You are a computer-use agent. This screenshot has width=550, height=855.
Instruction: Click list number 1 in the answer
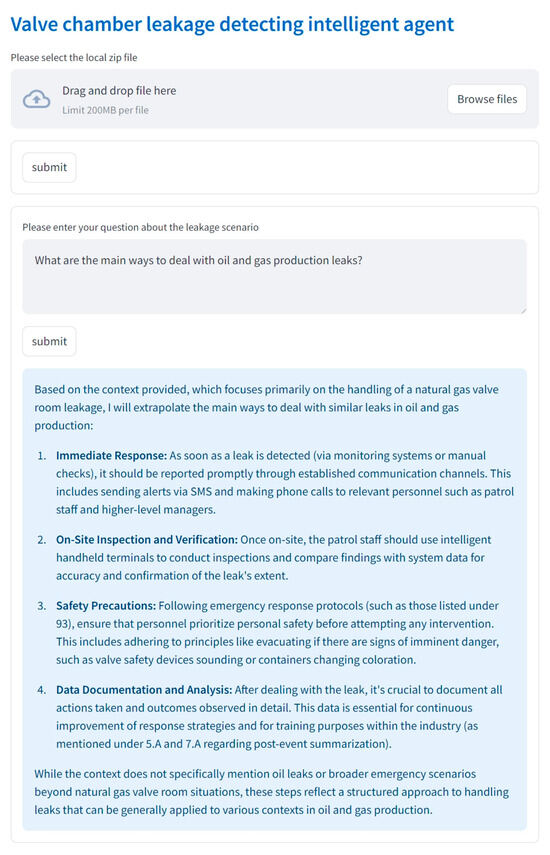tap(41, 456)
